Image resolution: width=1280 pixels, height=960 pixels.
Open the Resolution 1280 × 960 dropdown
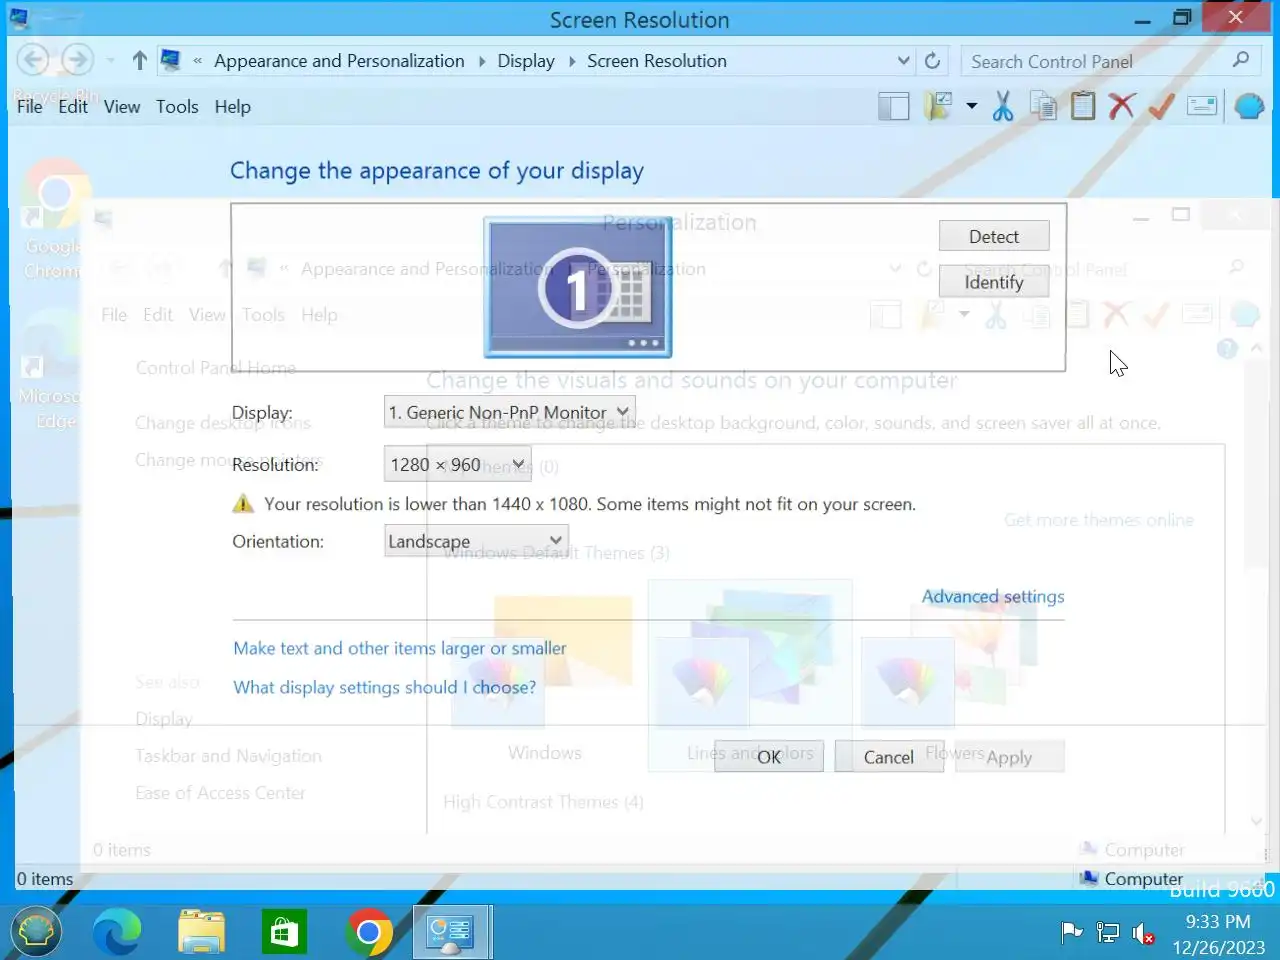coord(457,464)
